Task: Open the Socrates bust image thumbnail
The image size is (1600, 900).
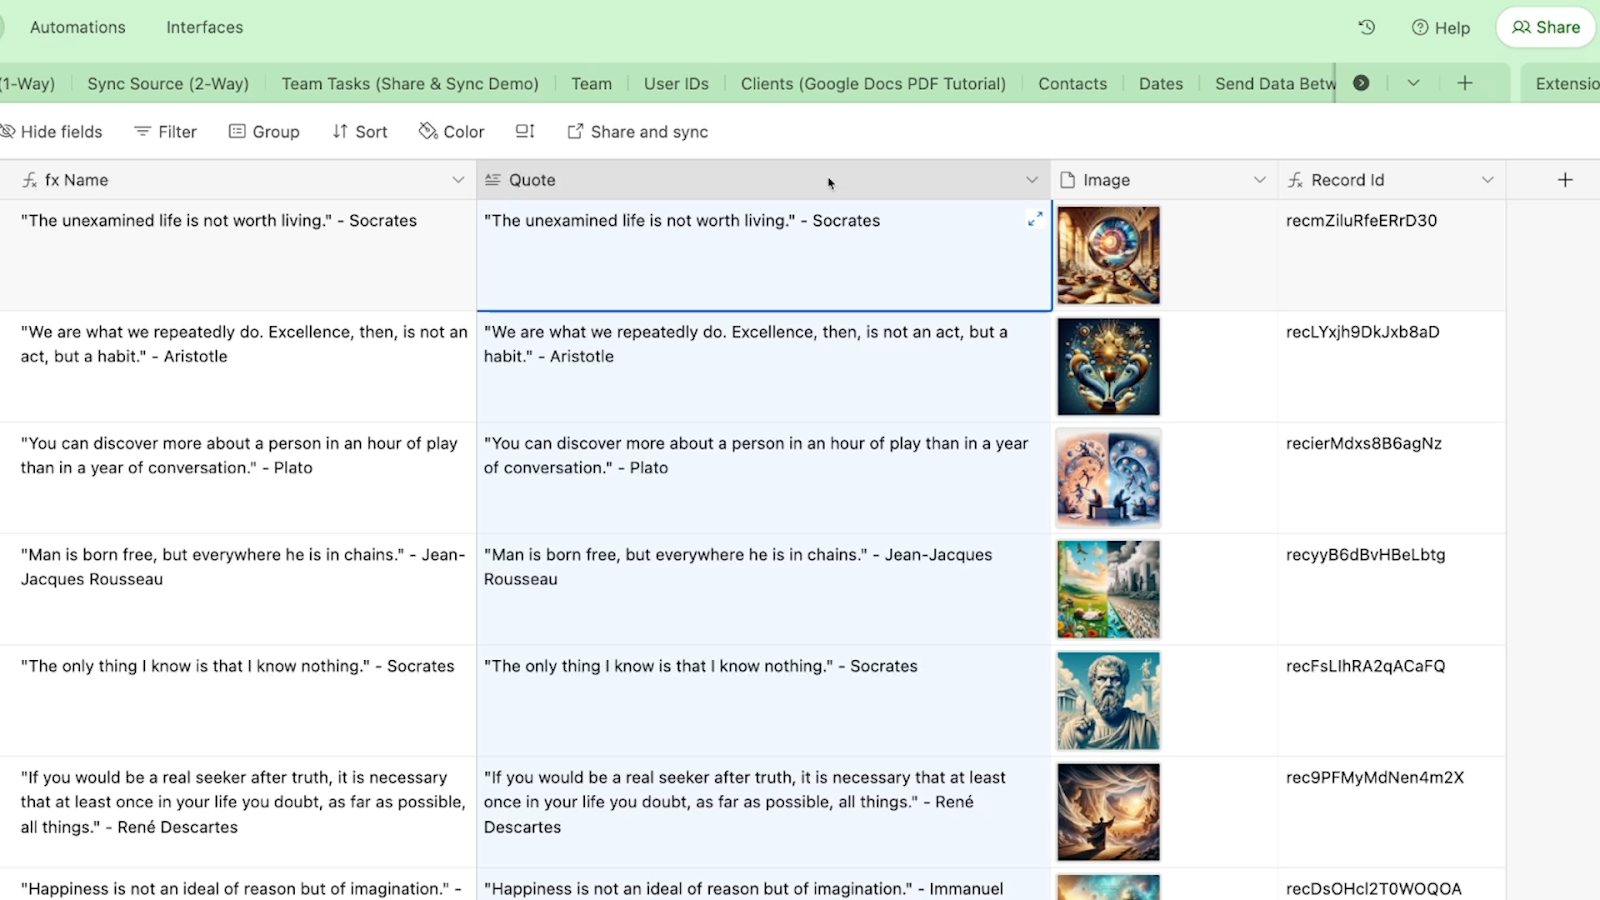Action: [x=1108, y=701]
